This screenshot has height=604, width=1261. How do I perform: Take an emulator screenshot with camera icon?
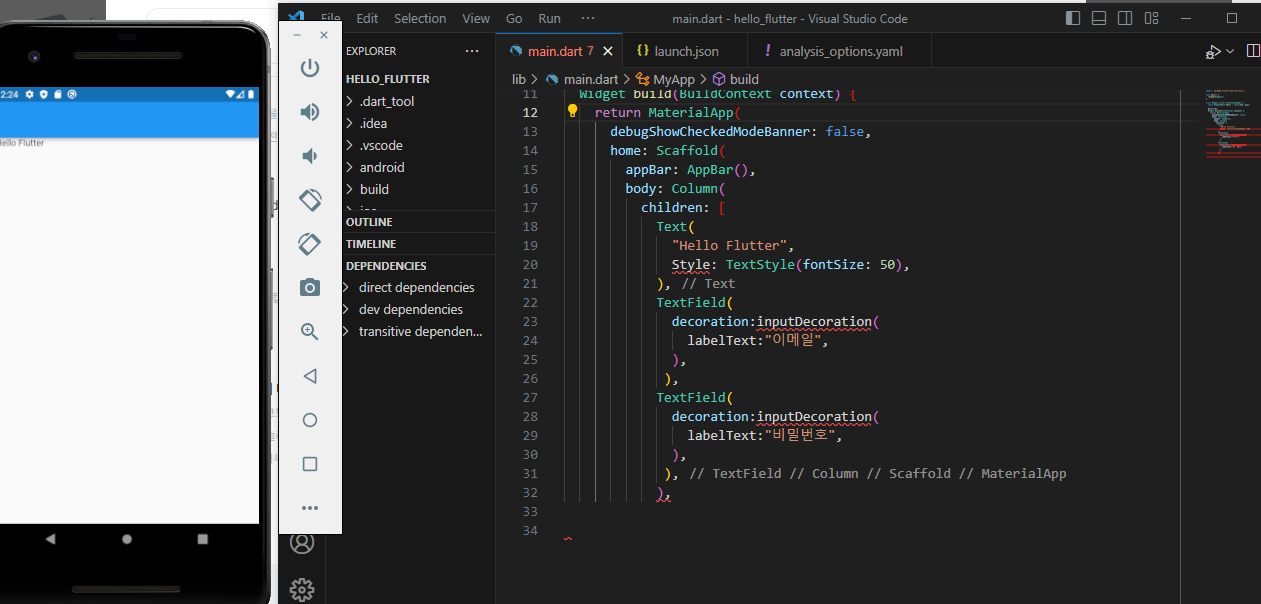[x=310, y=288]
